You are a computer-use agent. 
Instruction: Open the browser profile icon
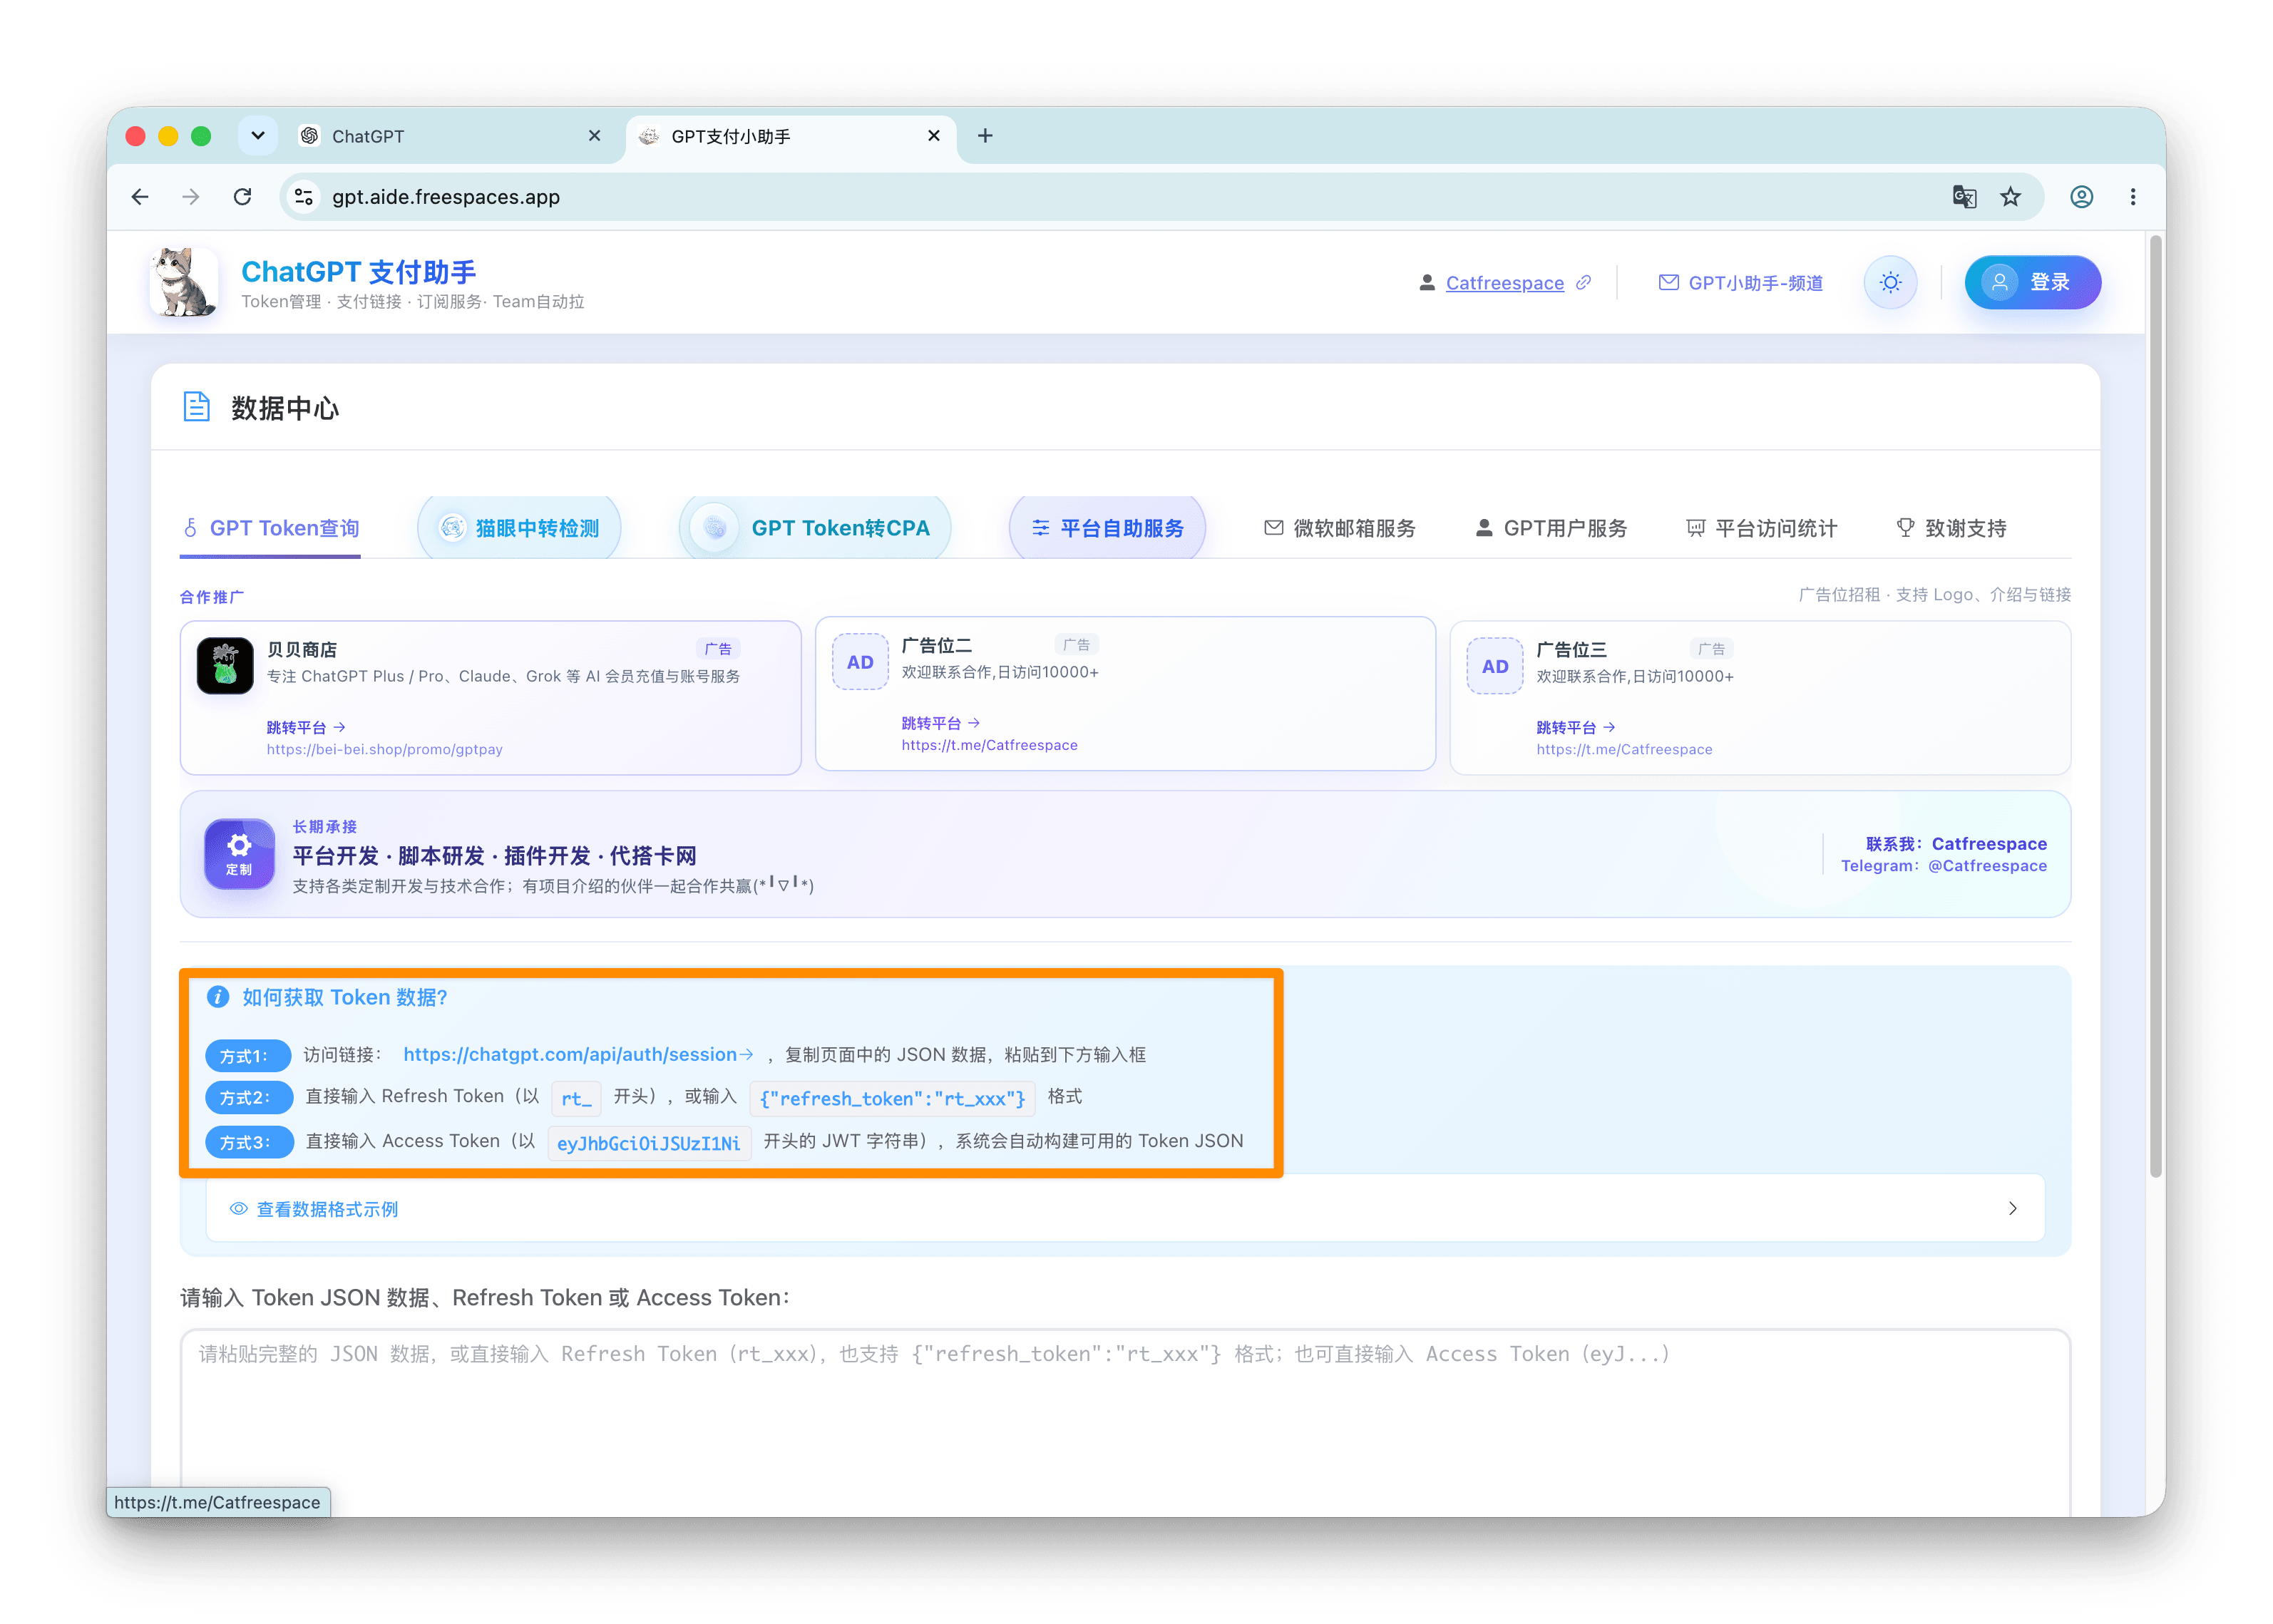[x=2081, y=197]
